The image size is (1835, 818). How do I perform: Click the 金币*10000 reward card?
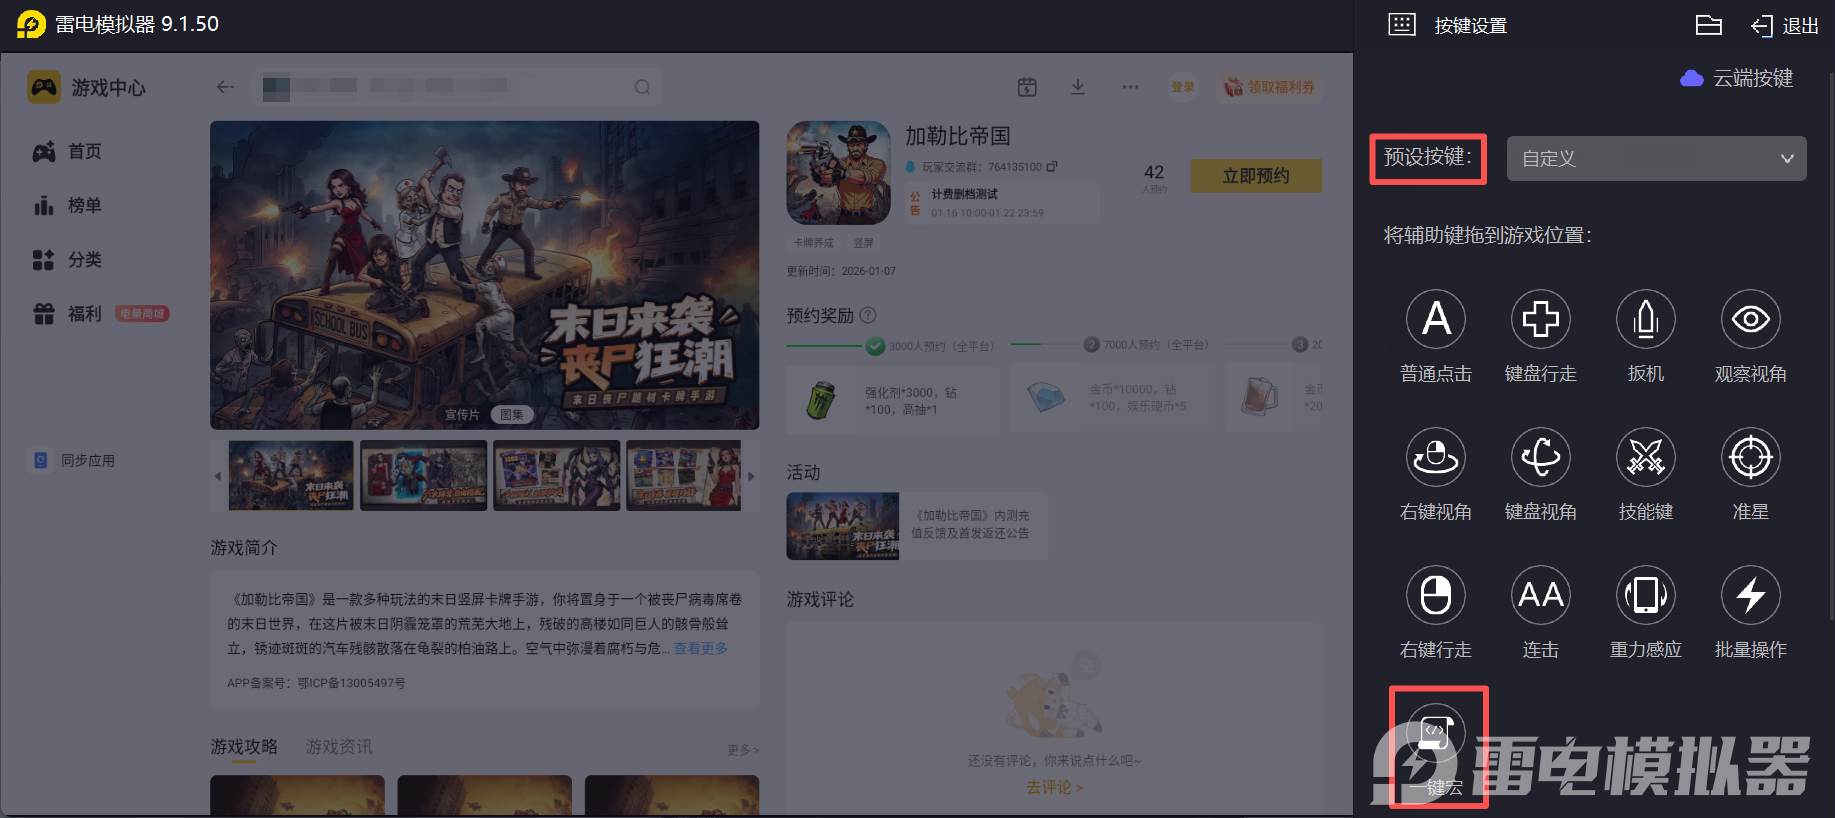(1113, 398)
